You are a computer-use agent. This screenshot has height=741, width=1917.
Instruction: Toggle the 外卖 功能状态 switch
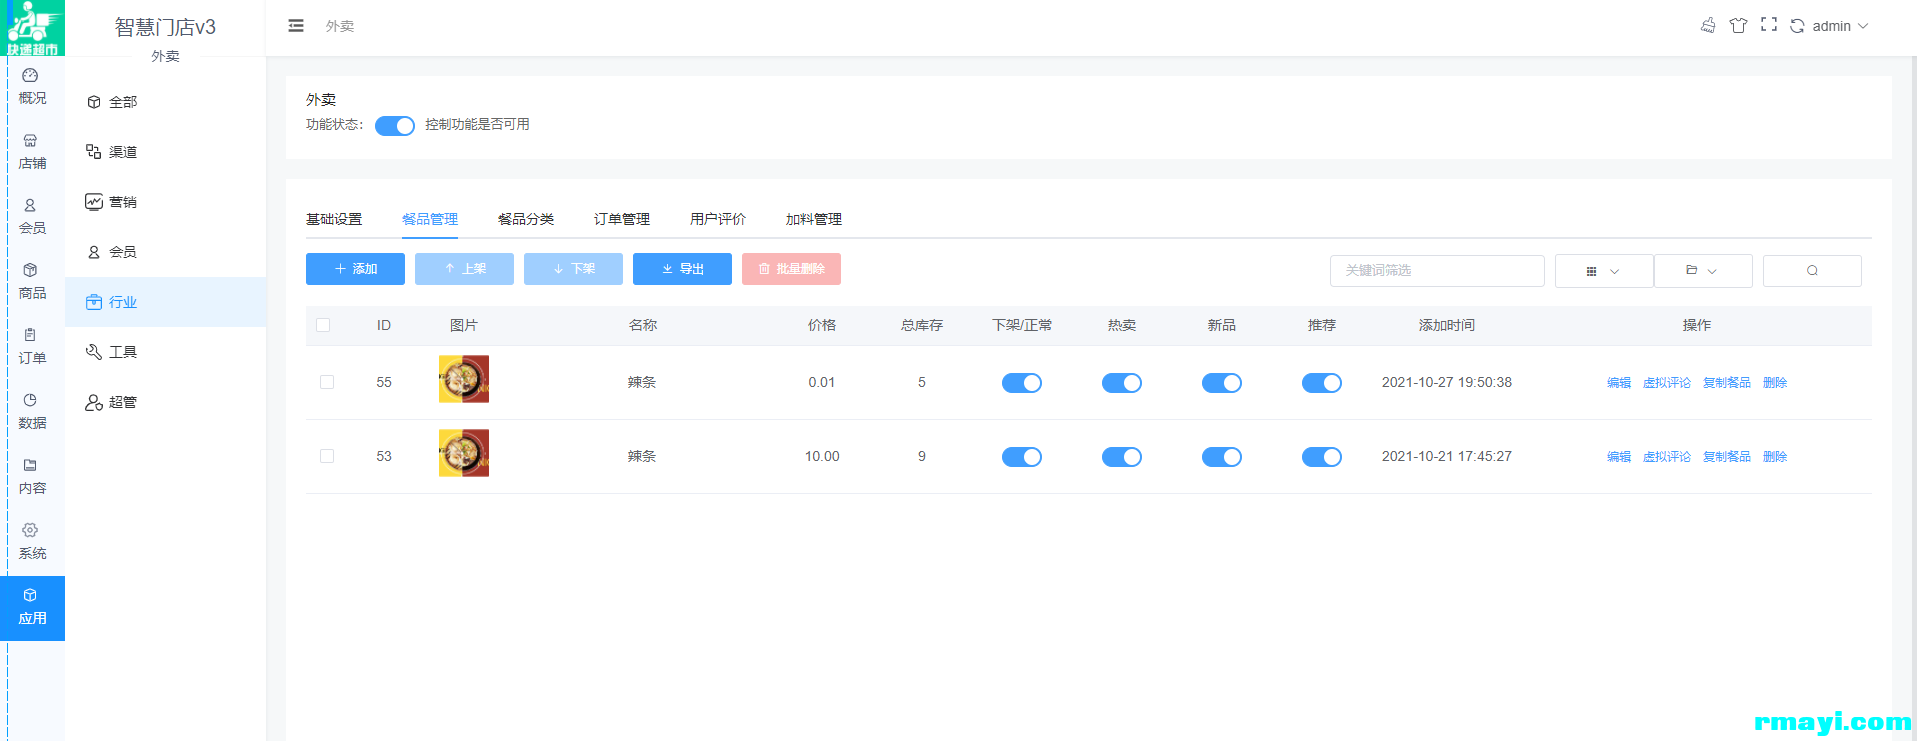[x=394, y=126]
